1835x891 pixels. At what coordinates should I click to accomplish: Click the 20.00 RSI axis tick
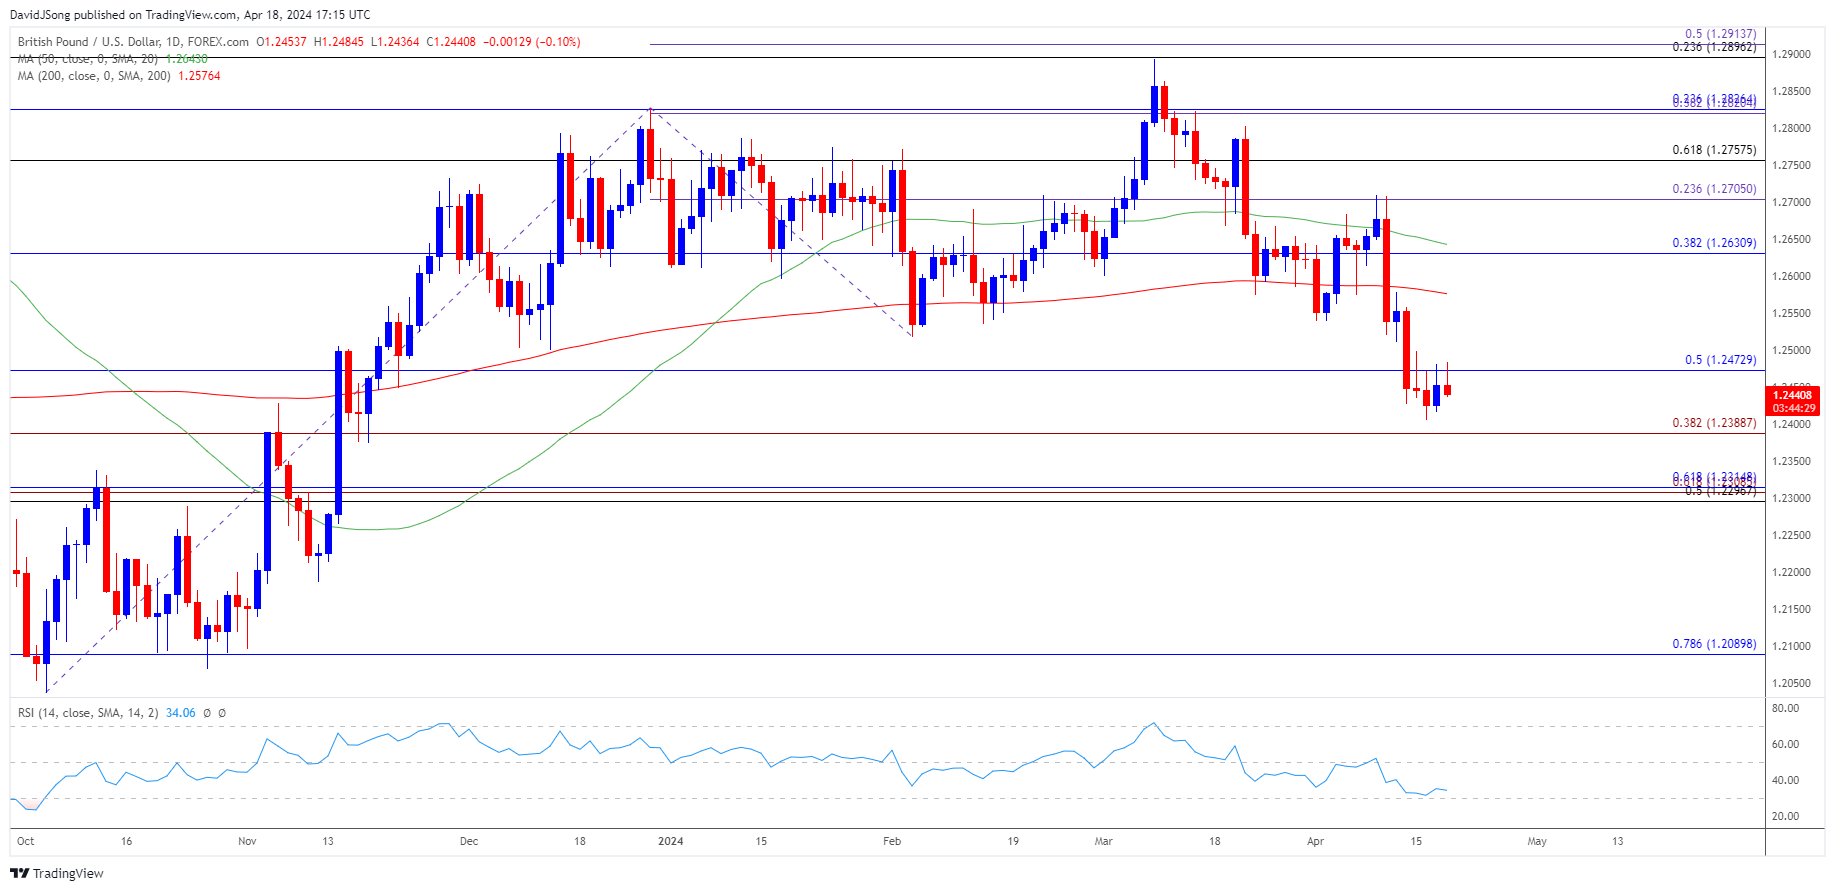click(1786, 816)
